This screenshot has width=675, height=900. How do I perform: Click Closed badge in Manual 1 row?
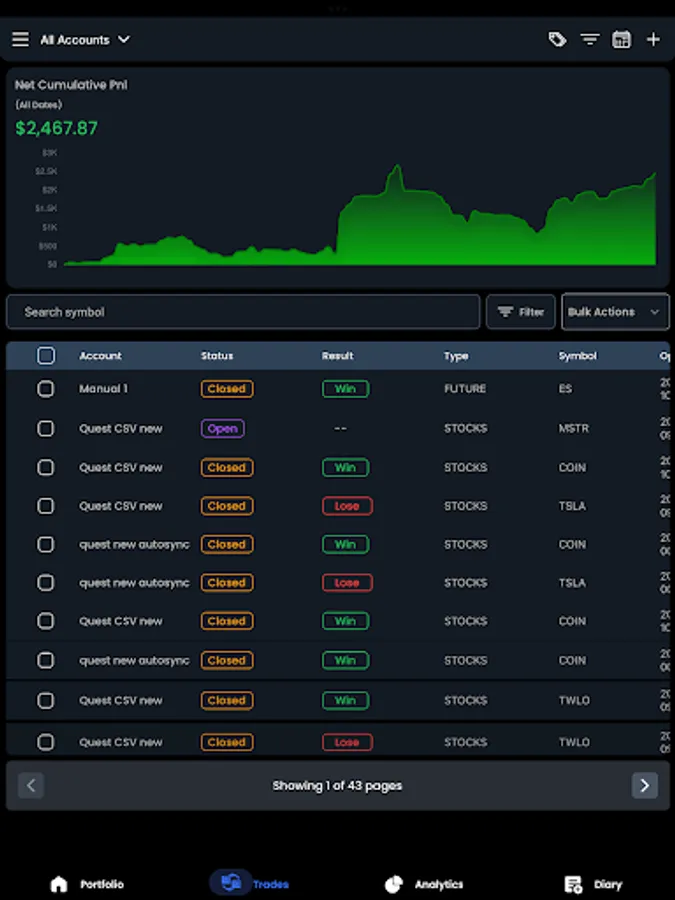[227, 389]
